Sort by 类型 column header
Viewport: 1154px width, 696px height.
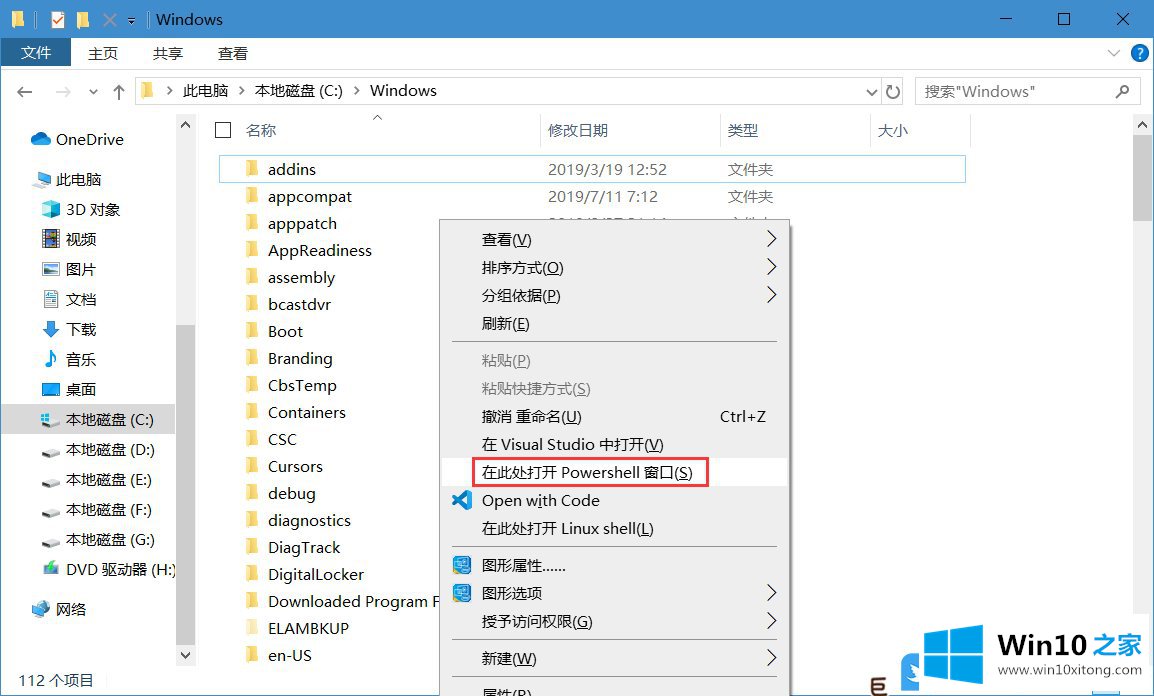743,130
